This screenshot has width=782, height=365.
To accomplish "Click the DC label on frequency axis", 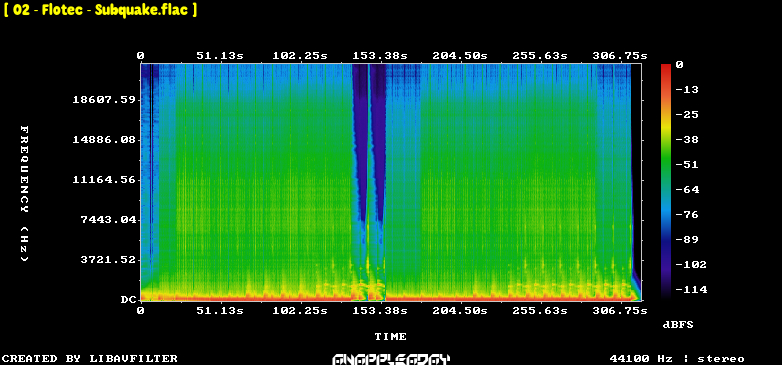I will (128, 300).
